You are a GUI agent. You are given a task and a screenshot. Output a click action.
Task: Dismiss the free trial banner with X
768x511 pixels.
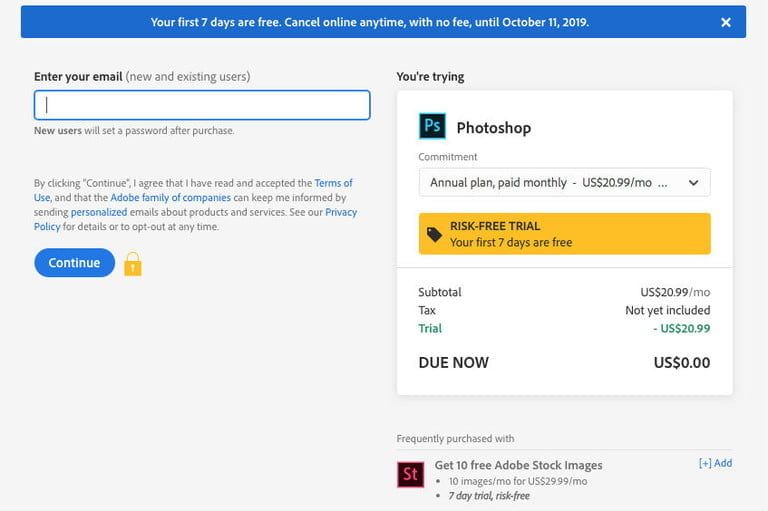[x=726, y=22]
